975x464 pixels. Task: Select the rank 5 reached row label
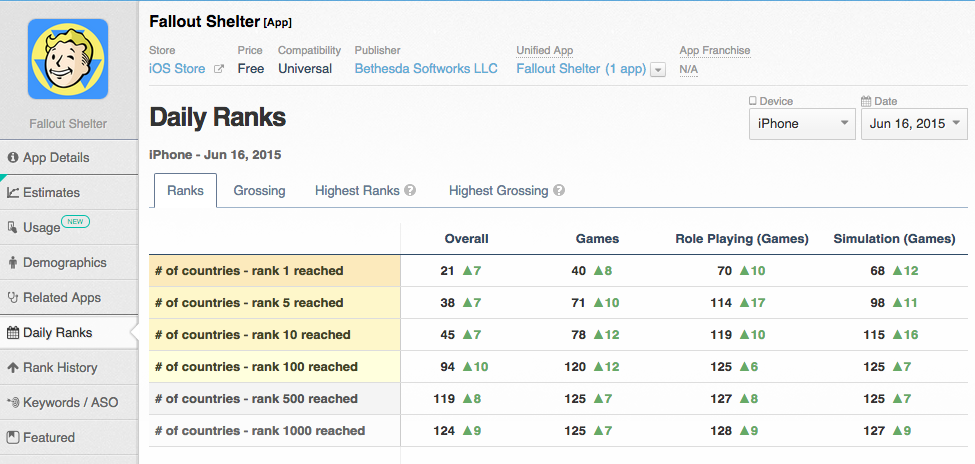pos(249,303)
